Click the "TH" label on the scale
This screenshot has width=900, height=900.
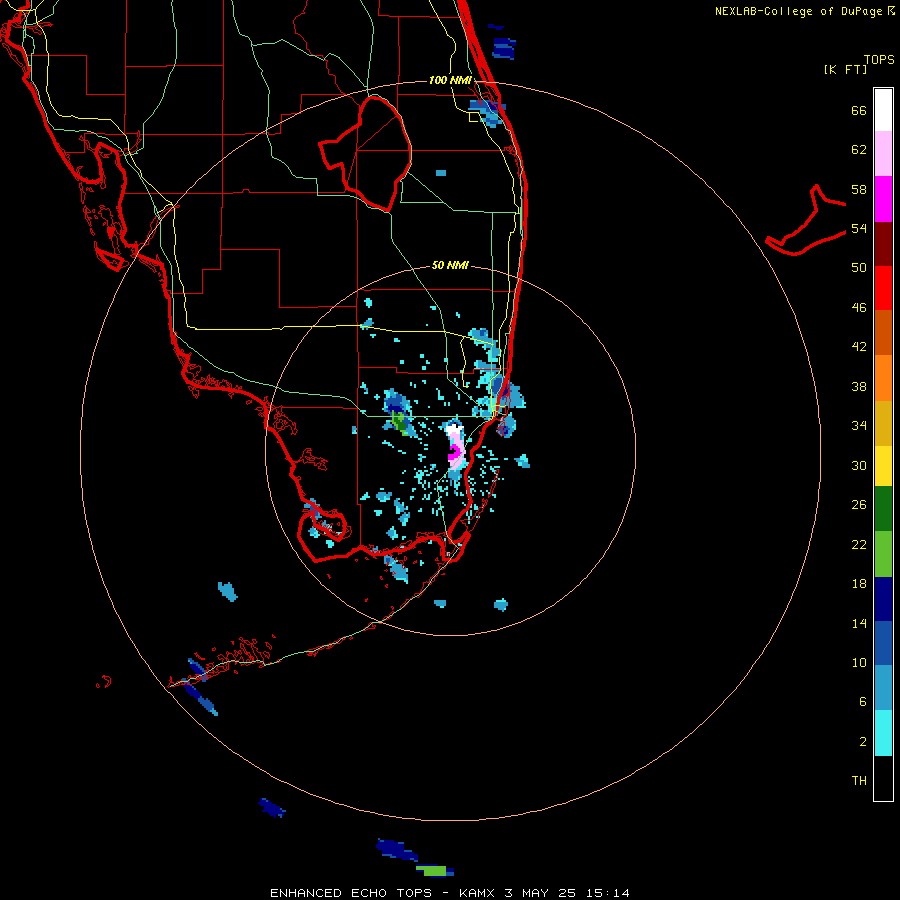[x=859, y=781]
